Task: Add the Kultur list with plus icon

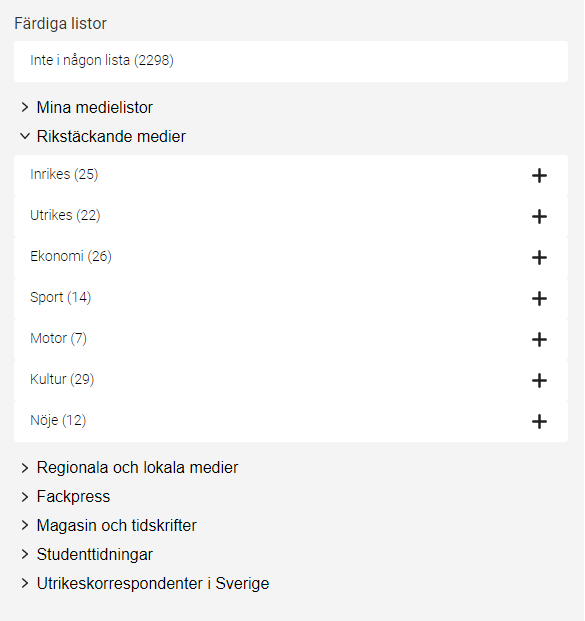Action: (x=539, y=381)
